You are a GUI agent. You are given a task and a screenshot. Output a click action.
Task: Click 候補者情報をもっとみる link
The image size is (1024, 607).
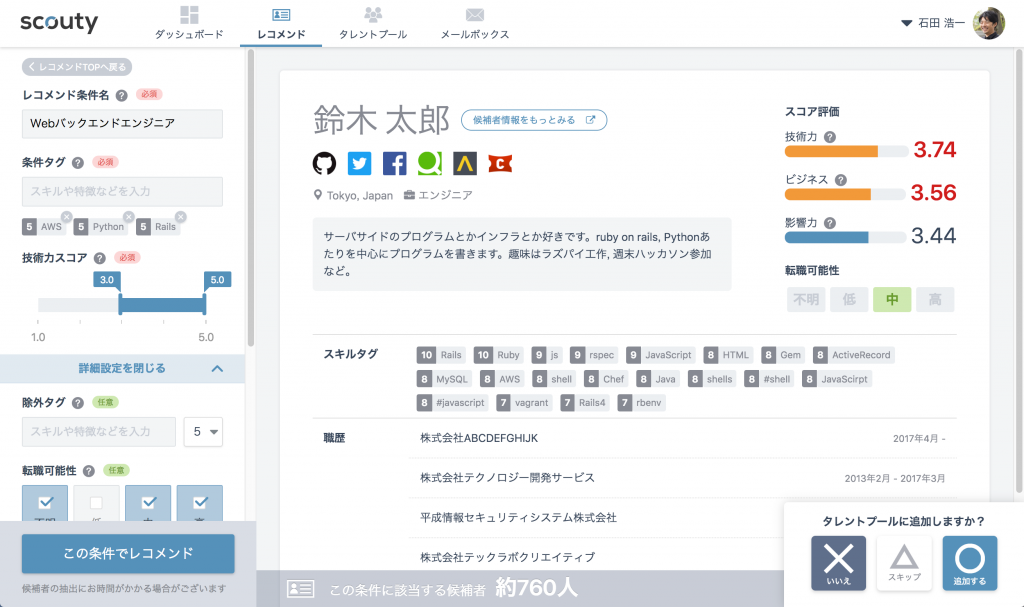pyautogui.click(x=534, y=120)
